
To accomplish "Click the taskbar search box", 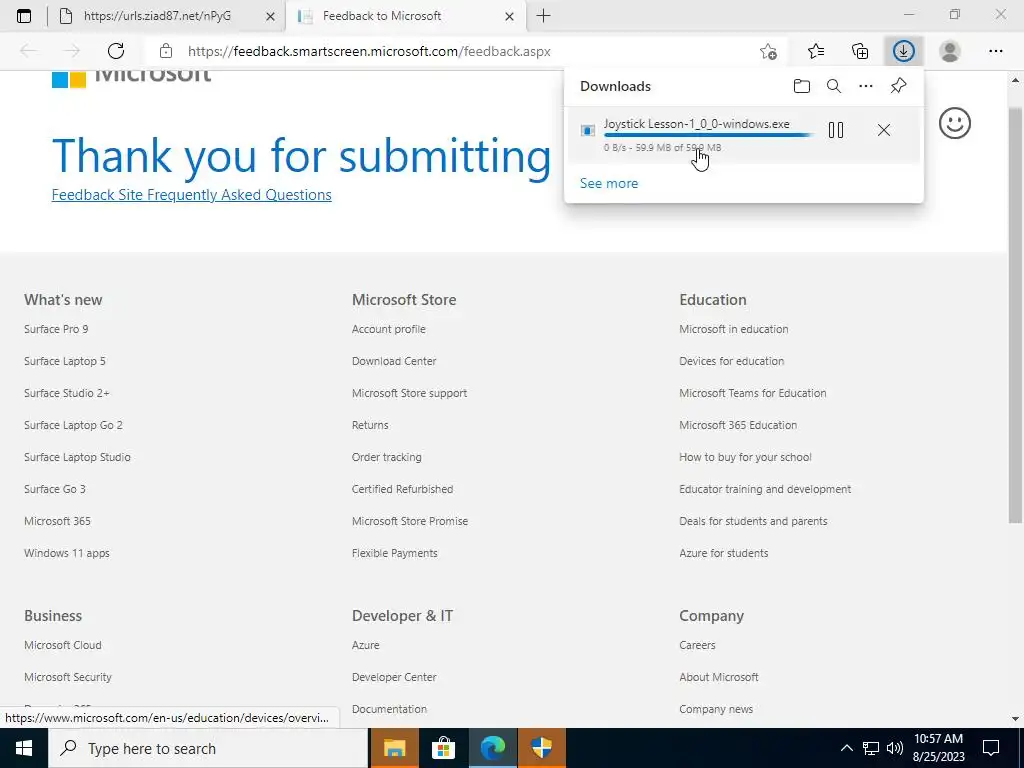I will coord(208,748).
